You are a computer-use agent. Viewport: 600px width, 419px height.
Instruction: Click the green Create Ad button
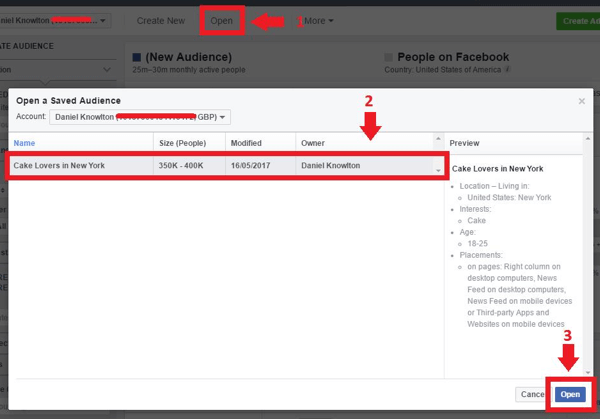point(578,21)
